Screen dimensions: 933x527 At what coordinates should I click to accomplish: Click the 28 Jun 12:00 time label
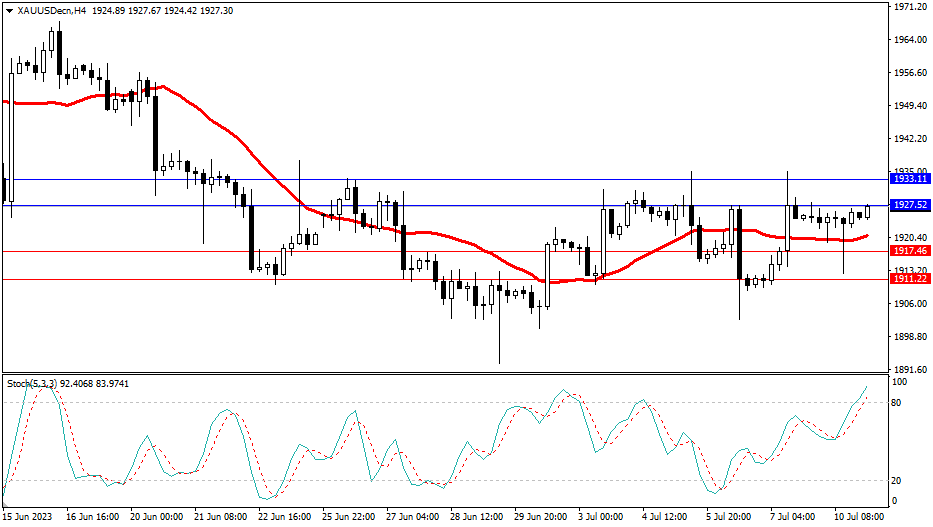coord(476,517)
